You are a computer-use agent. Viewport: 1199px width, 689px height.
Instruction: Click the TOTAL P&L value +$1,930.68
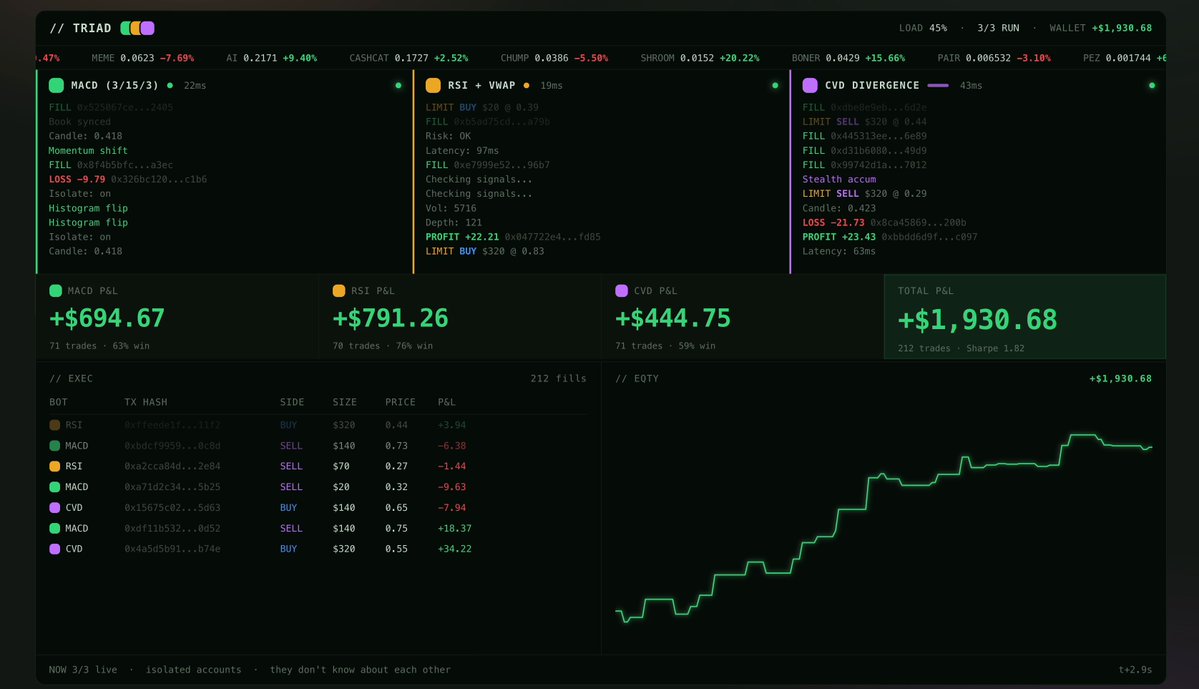[977, 320]
